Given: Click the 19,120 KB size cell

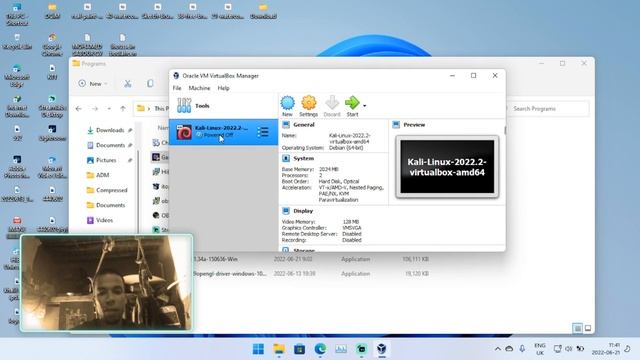Looking at the screenshot, I should point(416,273).
